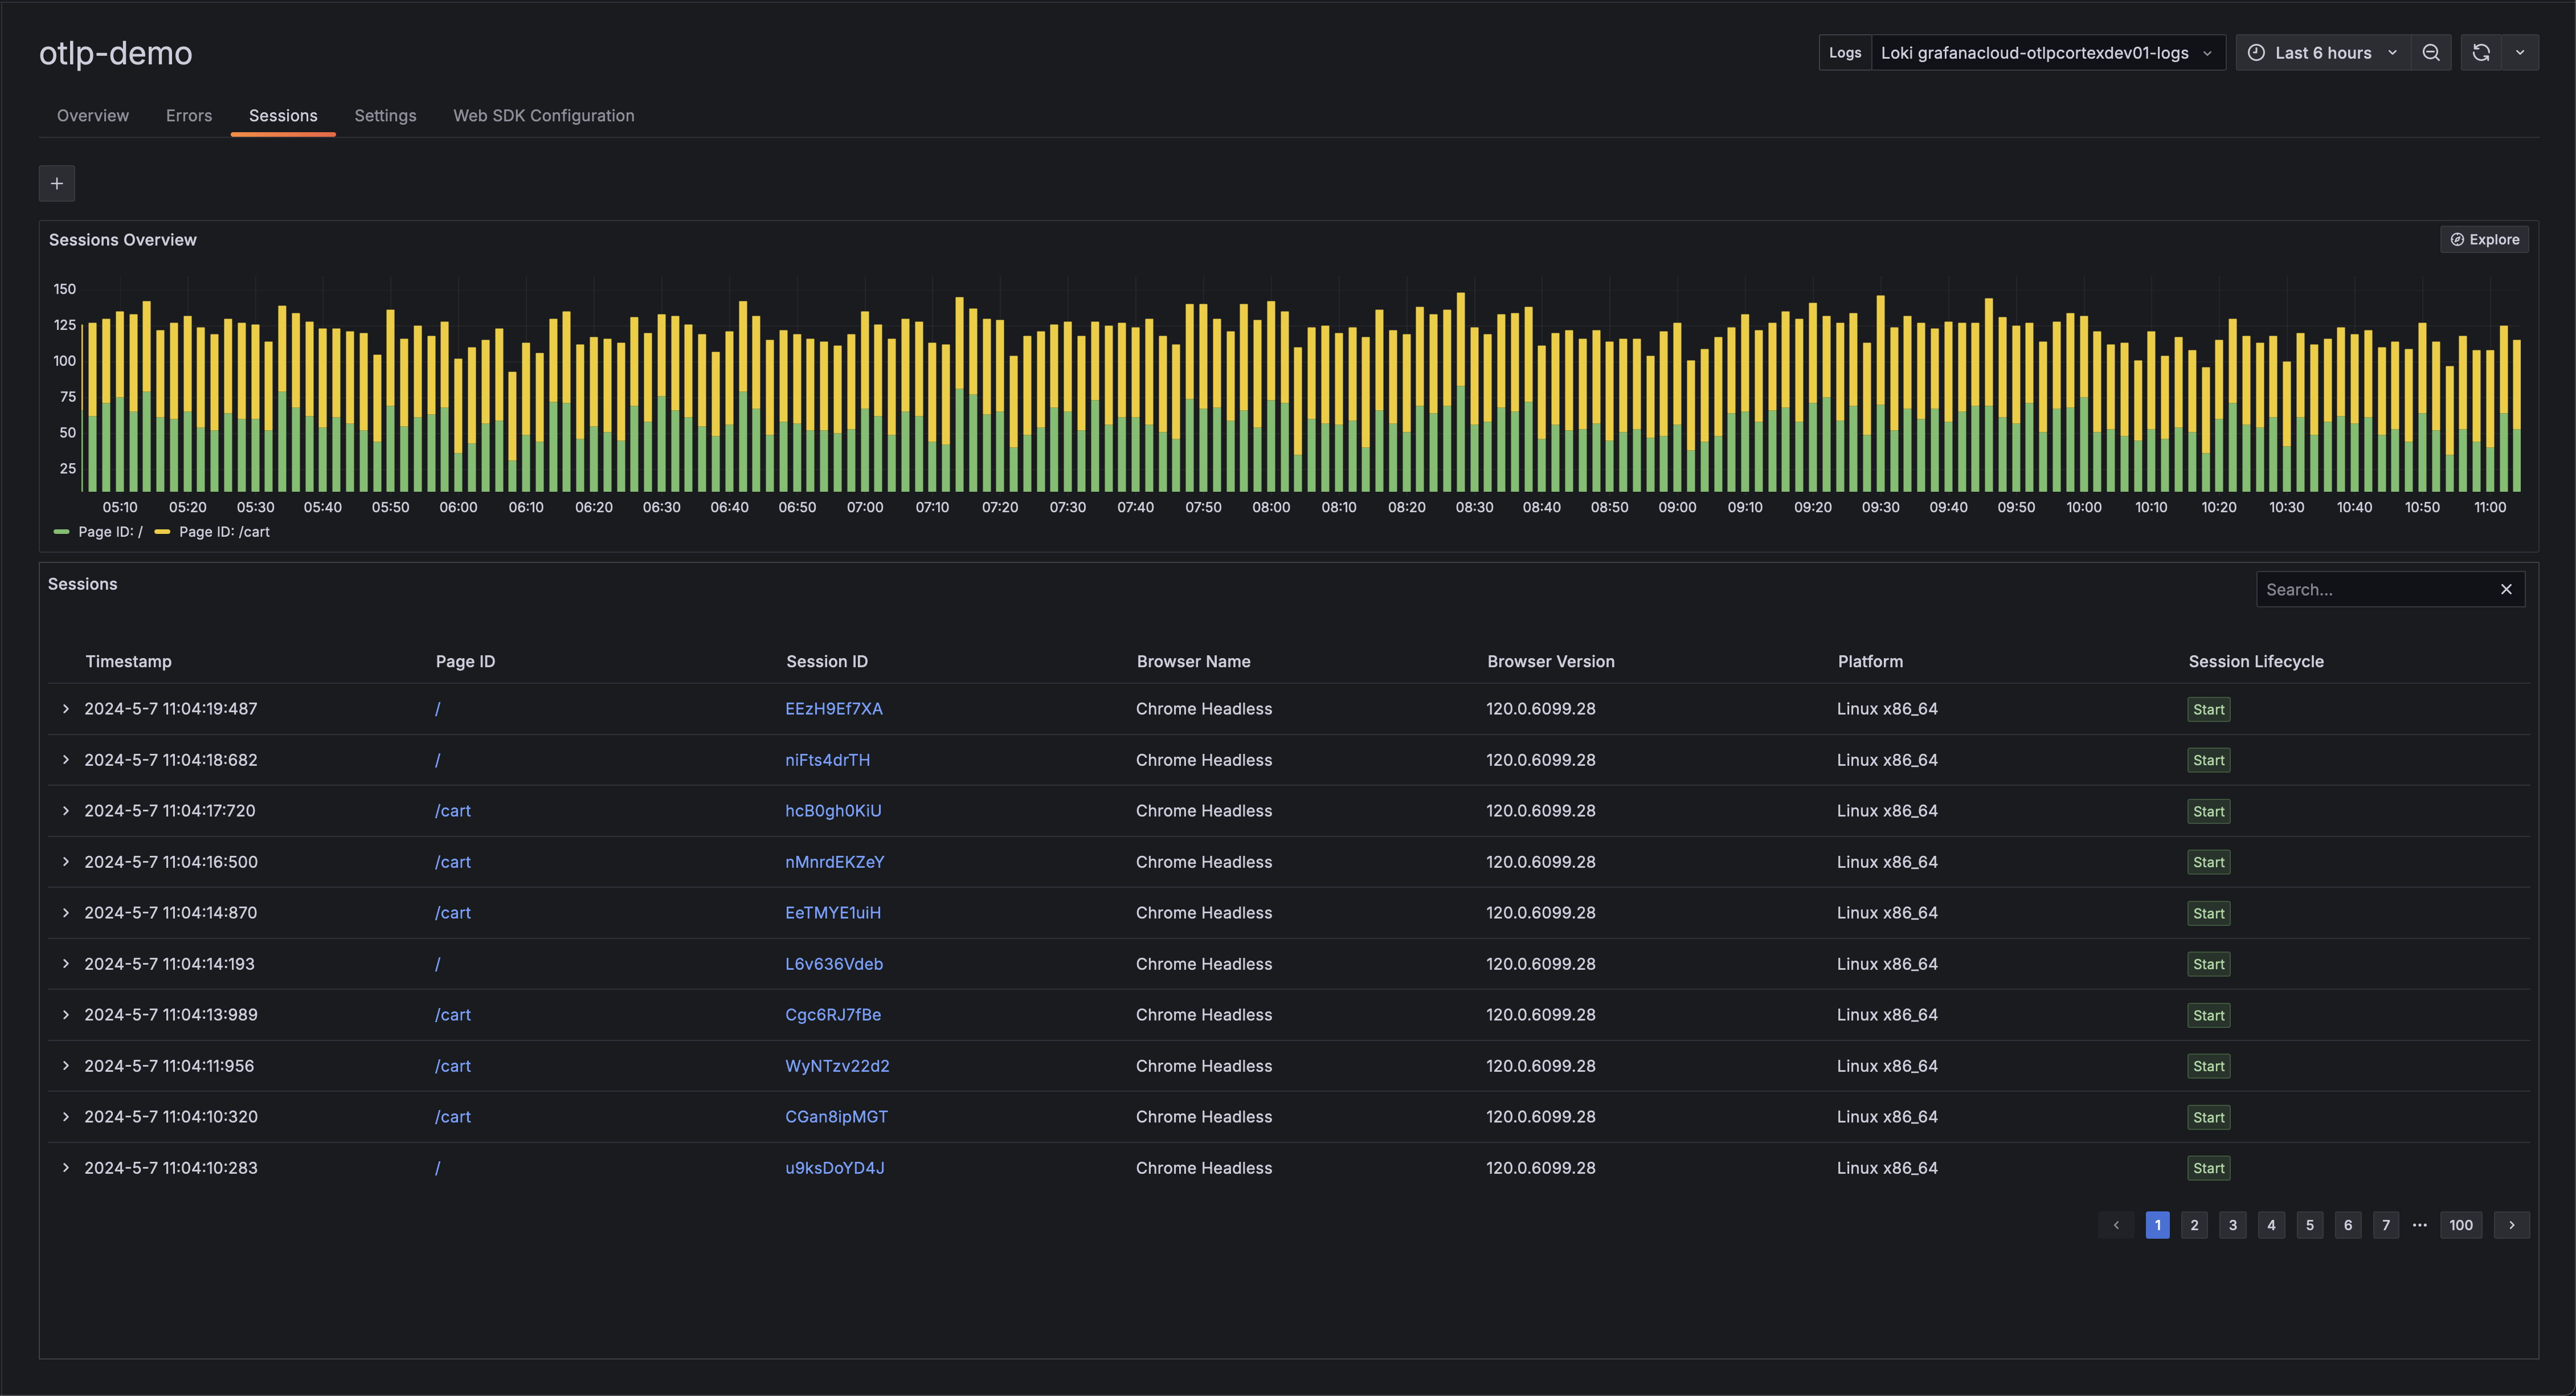Clear the search field using the X icon
The width and height of the screenshot is (2576, 1396).
click(2506, 589)
